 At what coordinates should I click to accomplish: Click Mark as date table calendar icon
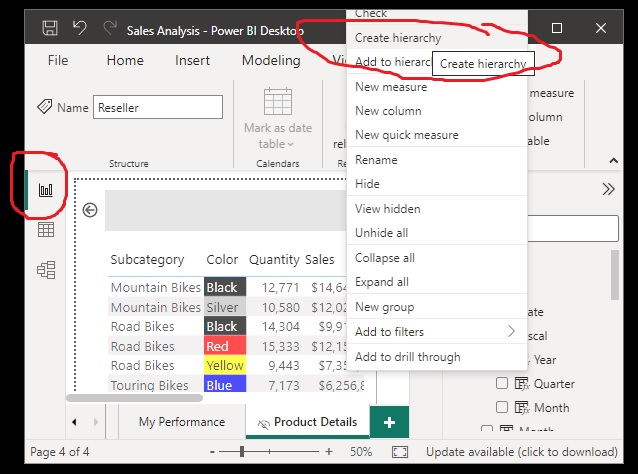[x=278, y=102]
